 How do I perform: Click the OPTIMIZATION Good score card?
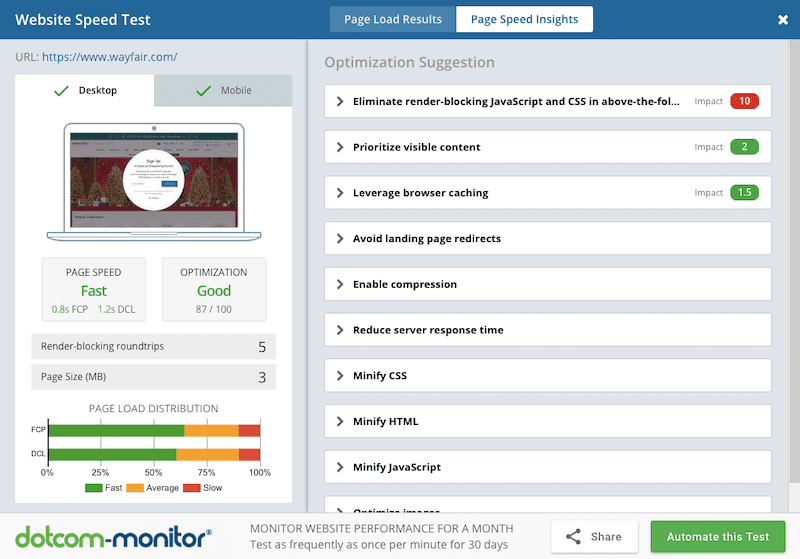[214, 290]
